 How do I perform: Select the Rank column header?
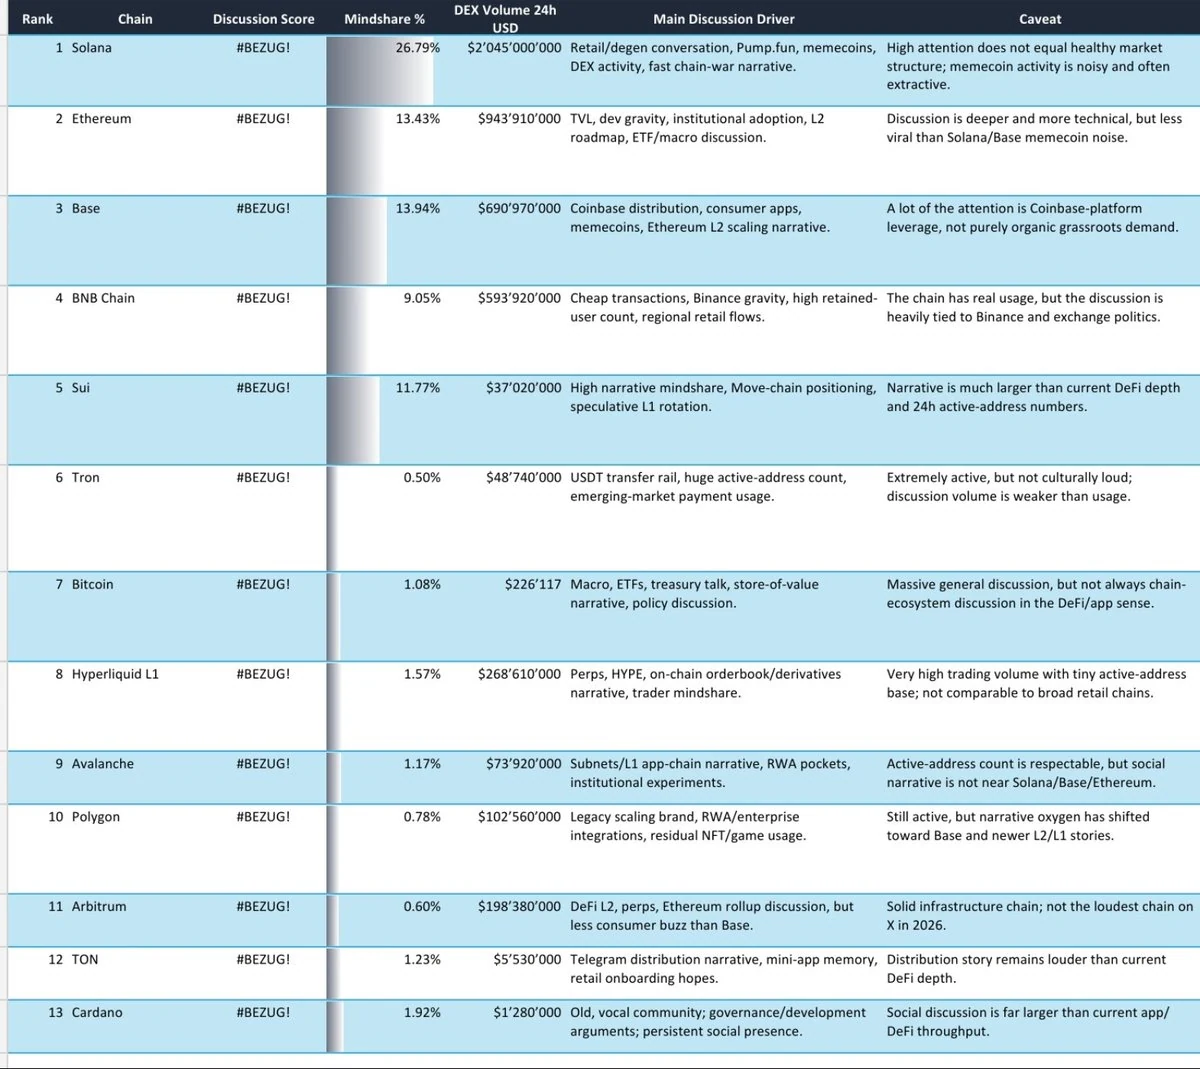click(x=37, y=19)
